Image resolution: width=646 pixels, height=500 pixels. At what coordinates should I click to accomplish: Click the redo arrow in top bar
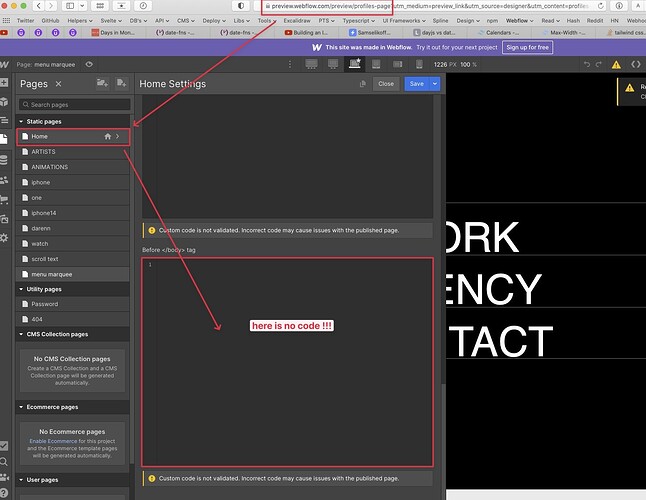(599, 64)
